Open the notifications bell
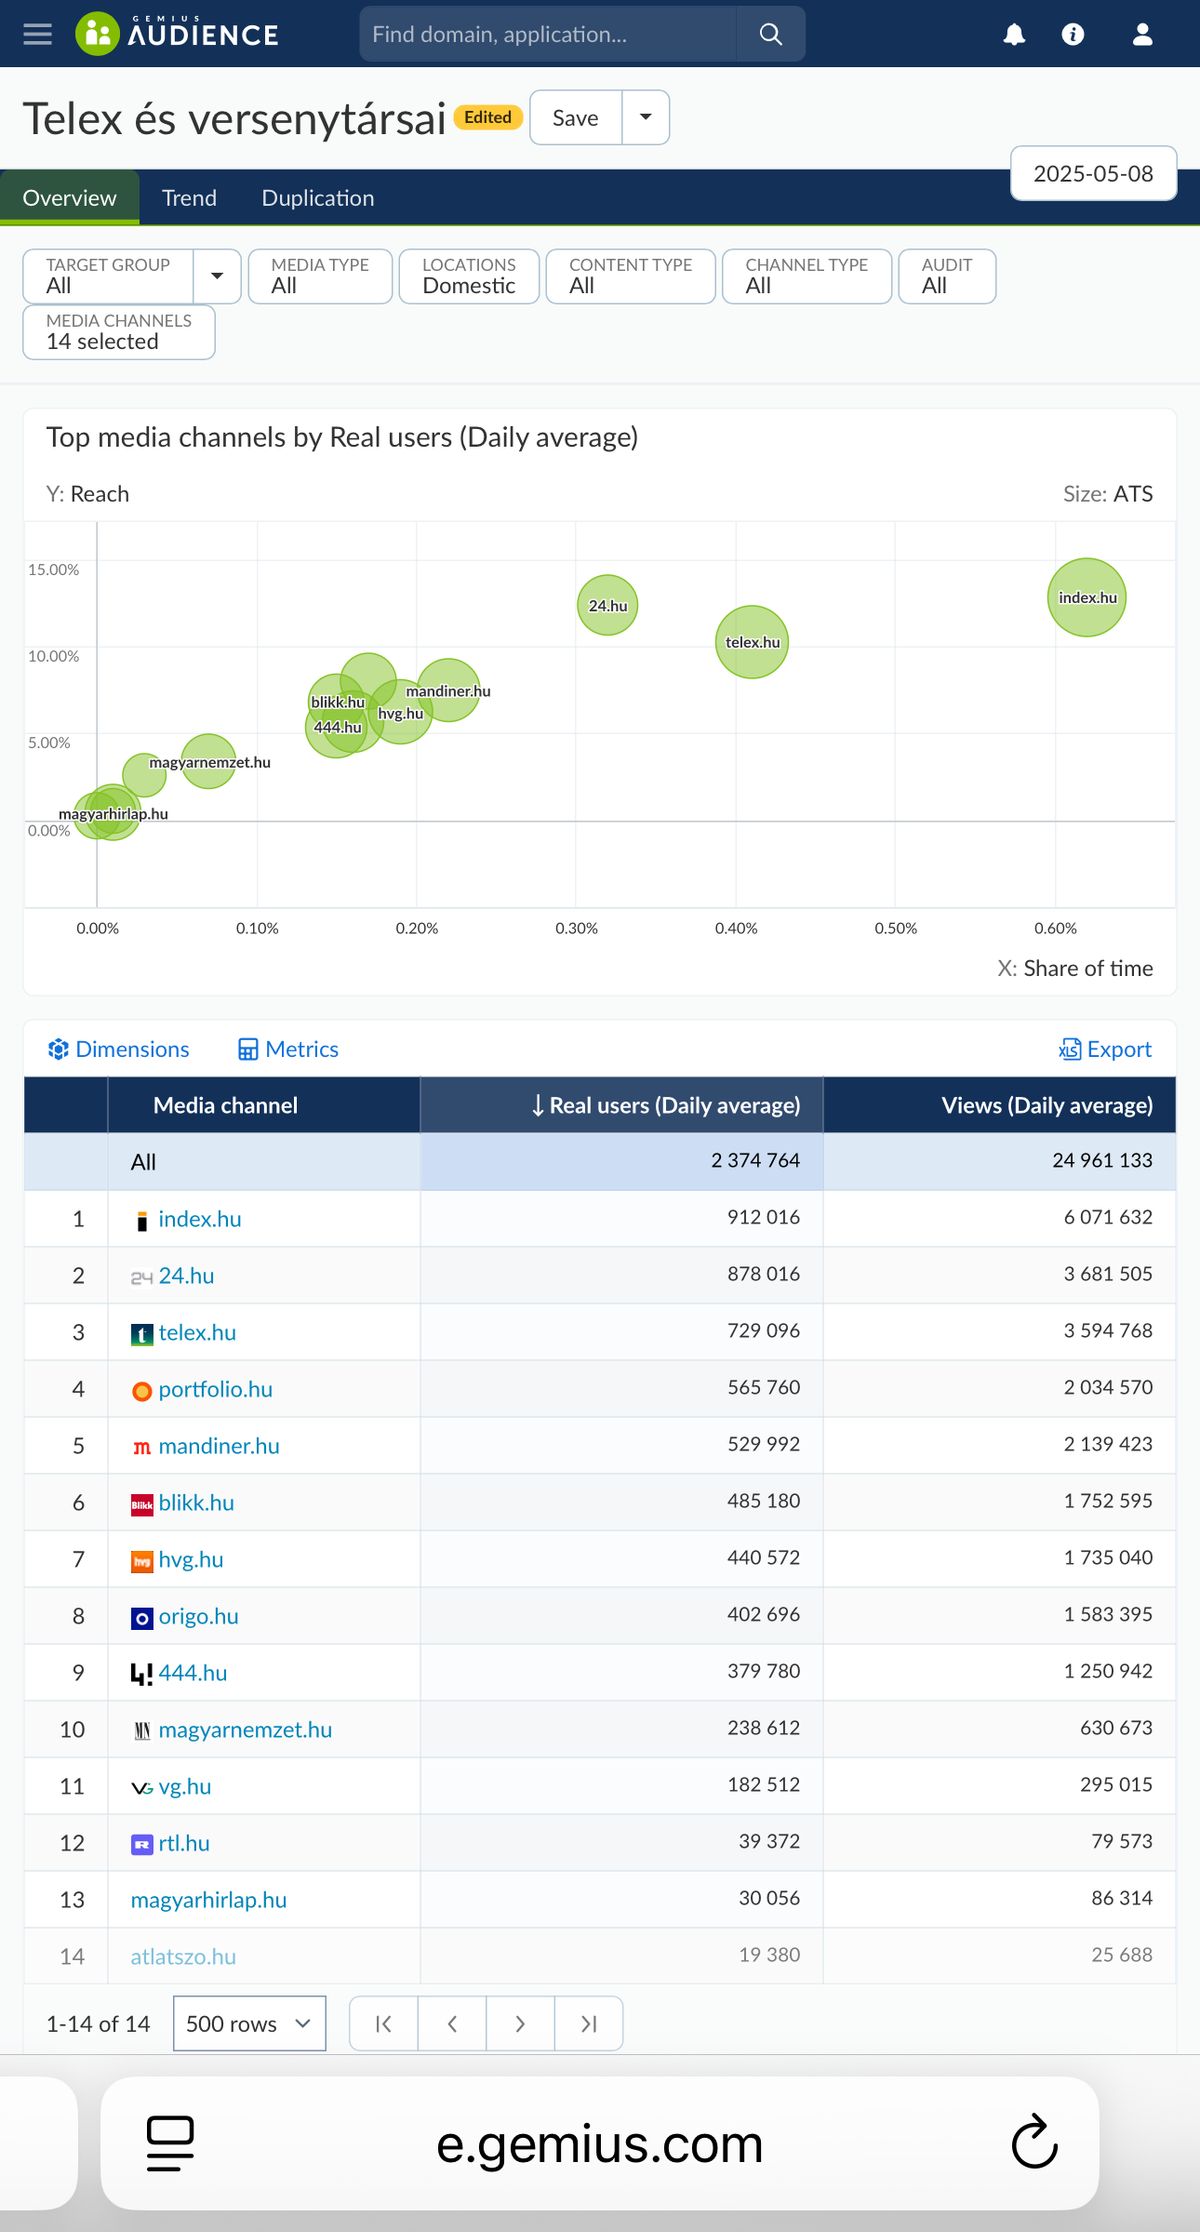Image resolution: width=1200 pixels, height=2232 pixels. click(1014, 35)
